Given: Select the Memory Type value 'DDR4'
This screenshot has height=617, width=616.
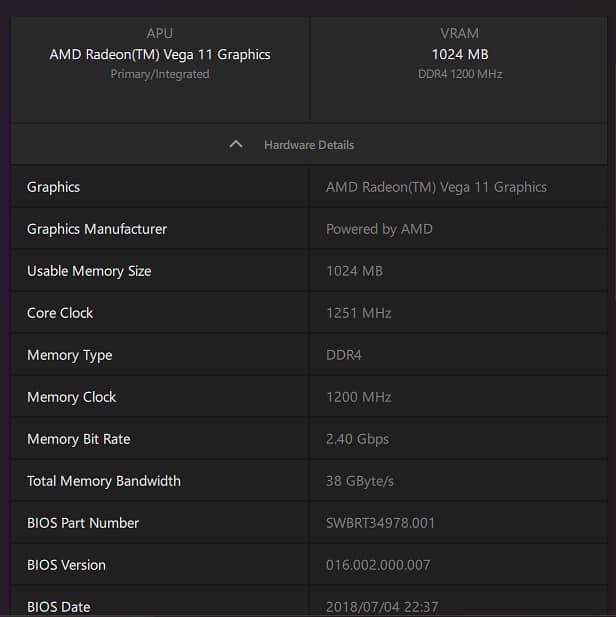Looking at the screenshot, I should coord(344,355).
